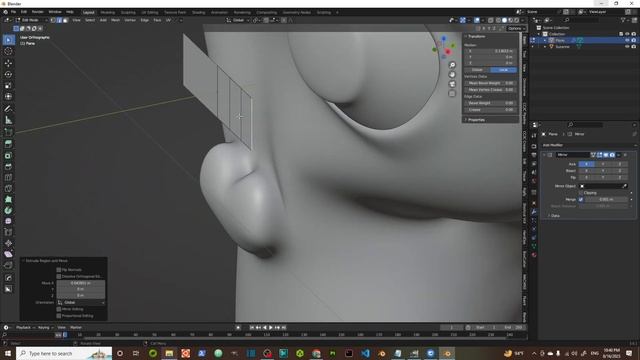Open the Options dropdown

[516, 29]
